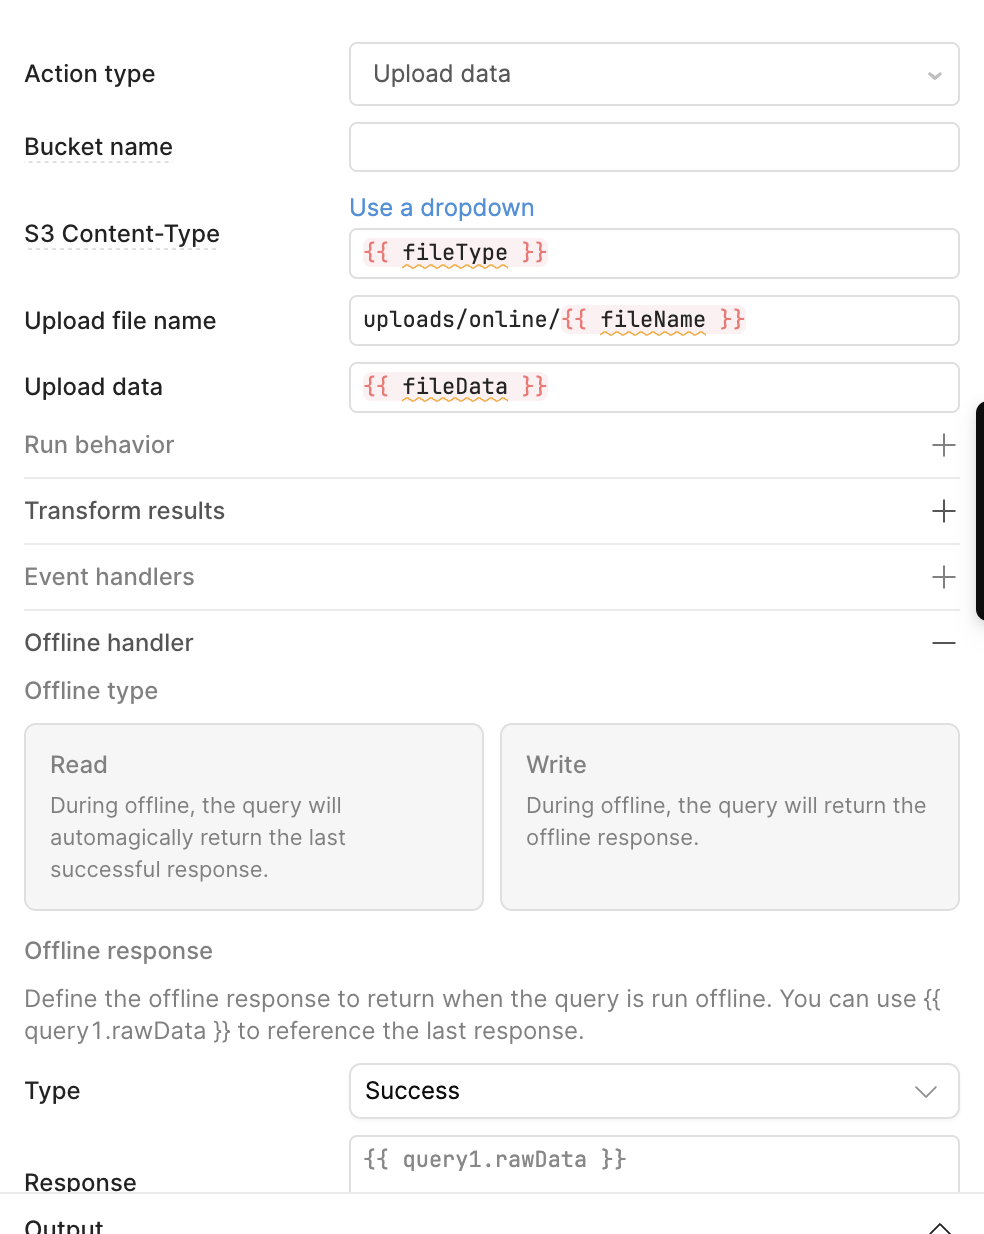Click the Response query1.rawData field
The width and height of the screenshot is (984, 1234).
click(x=654, y=1162)
